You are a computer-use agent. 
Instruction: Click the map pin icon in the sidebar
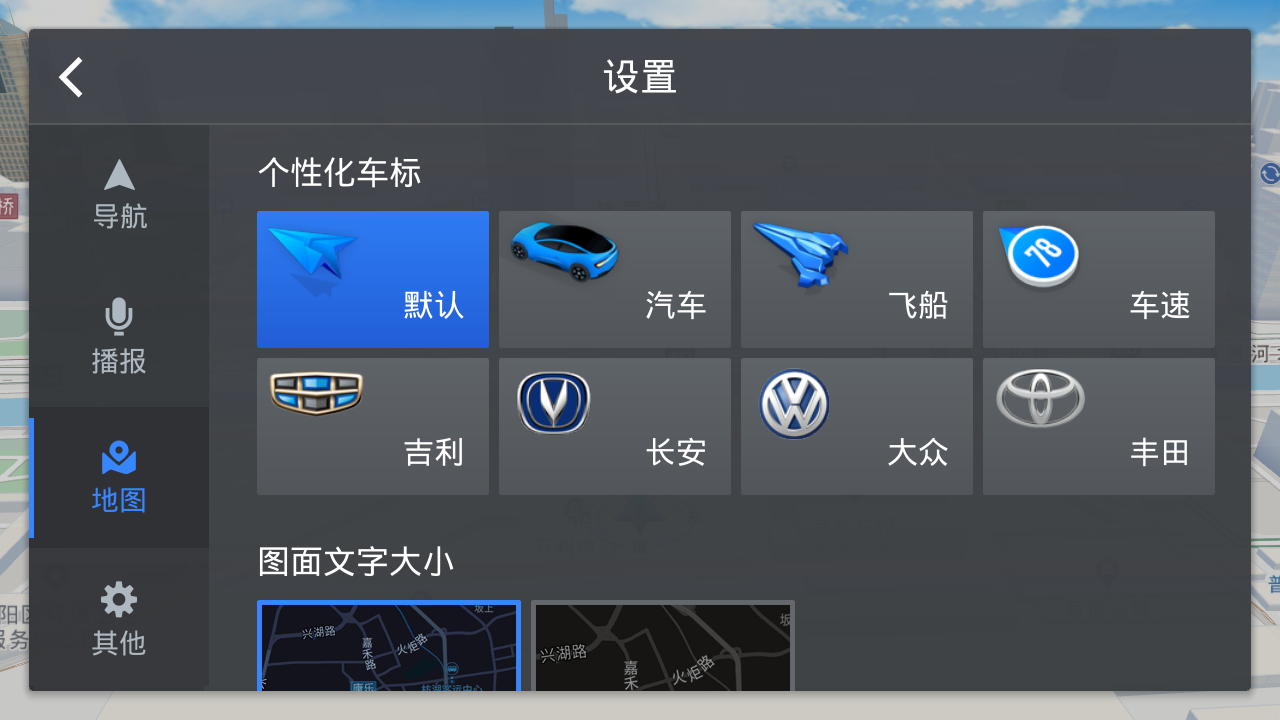tap(119, 458)
